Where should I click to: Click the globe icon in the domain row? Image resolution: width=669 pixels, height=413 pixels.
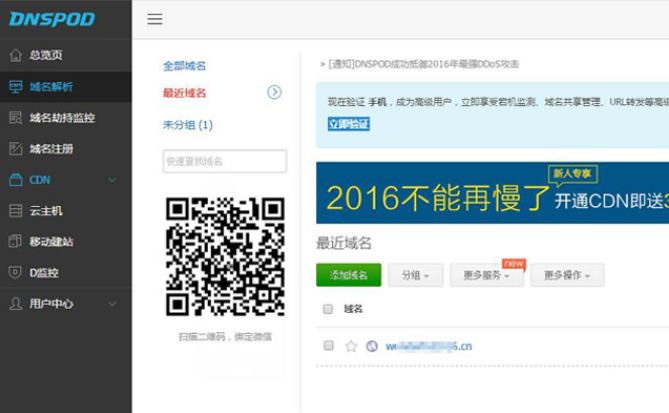tap(372, 346)
